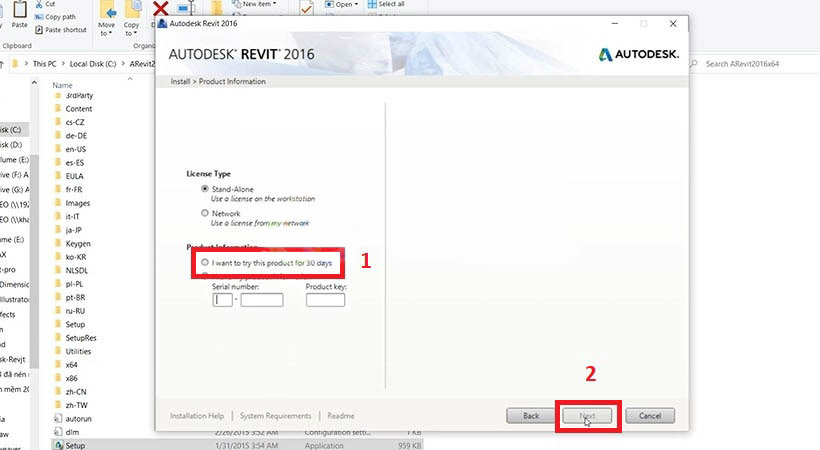Open the Readme link
The image size is (820, 450).
(x=341, y=416)
